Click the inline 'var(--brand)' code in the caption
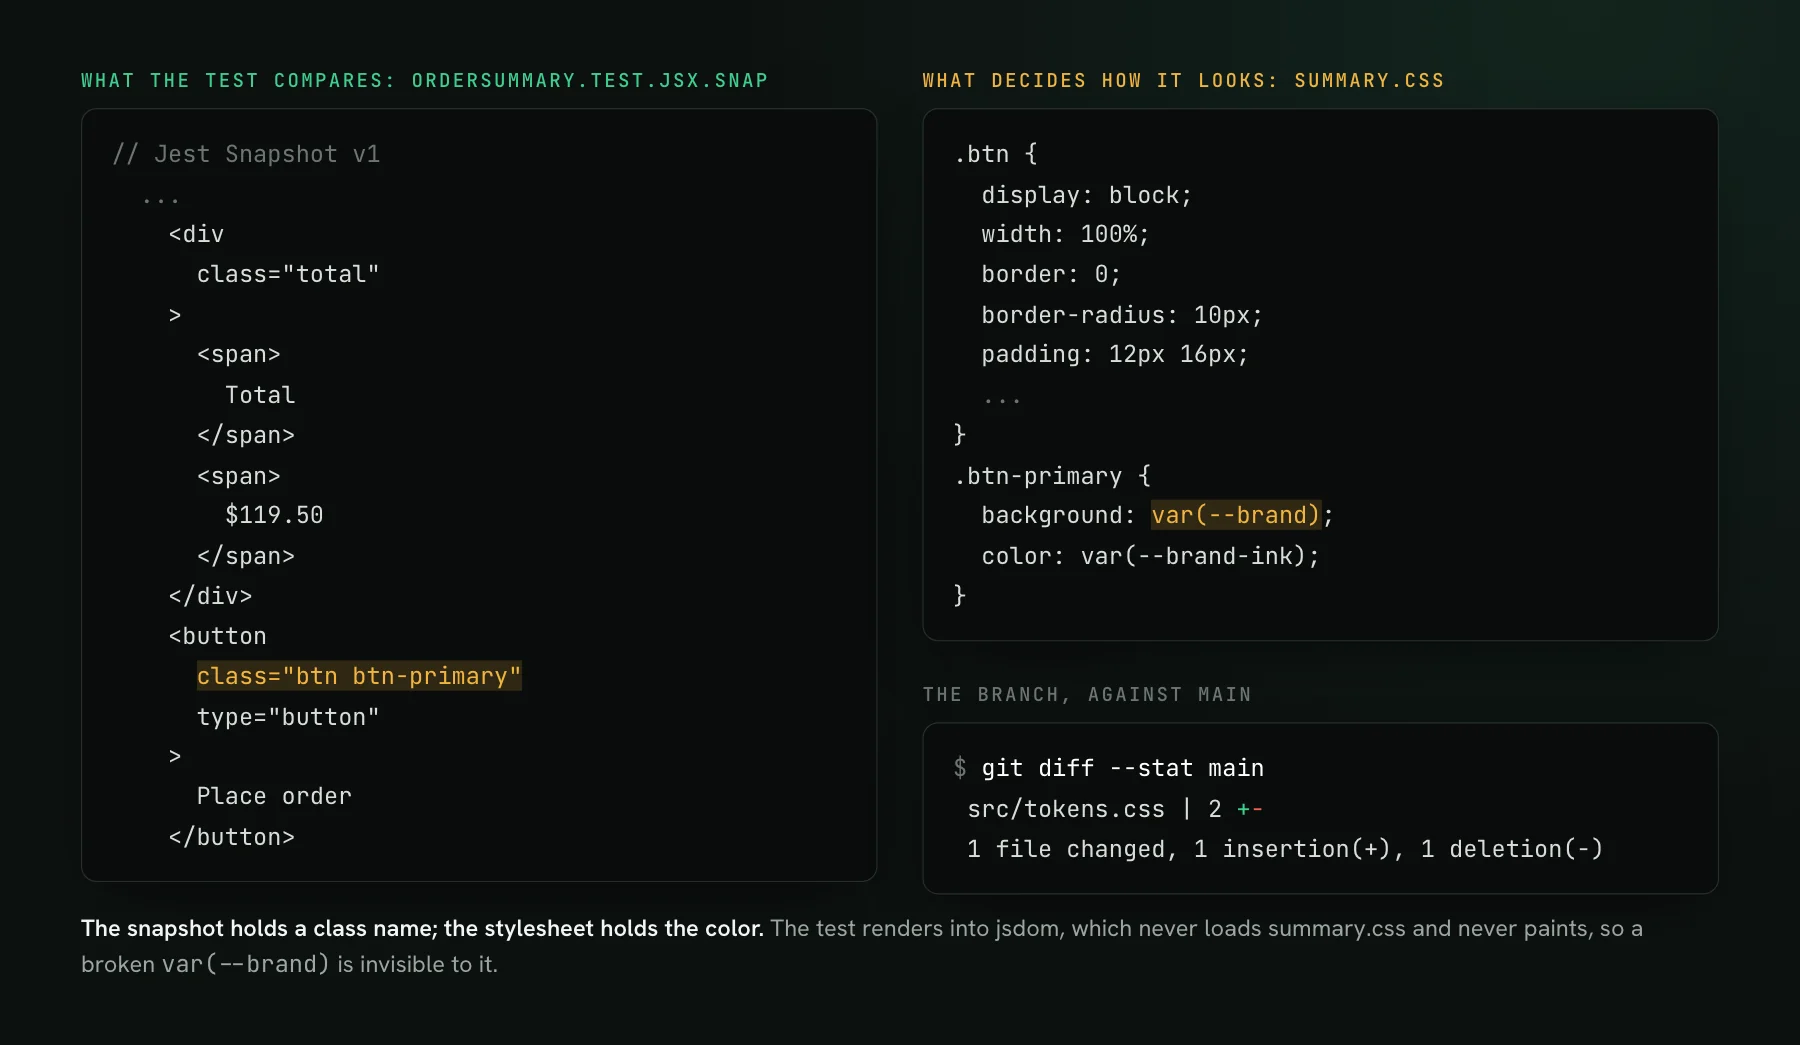The height and width of the screenshot is (1045, 1800). point(246,964)
